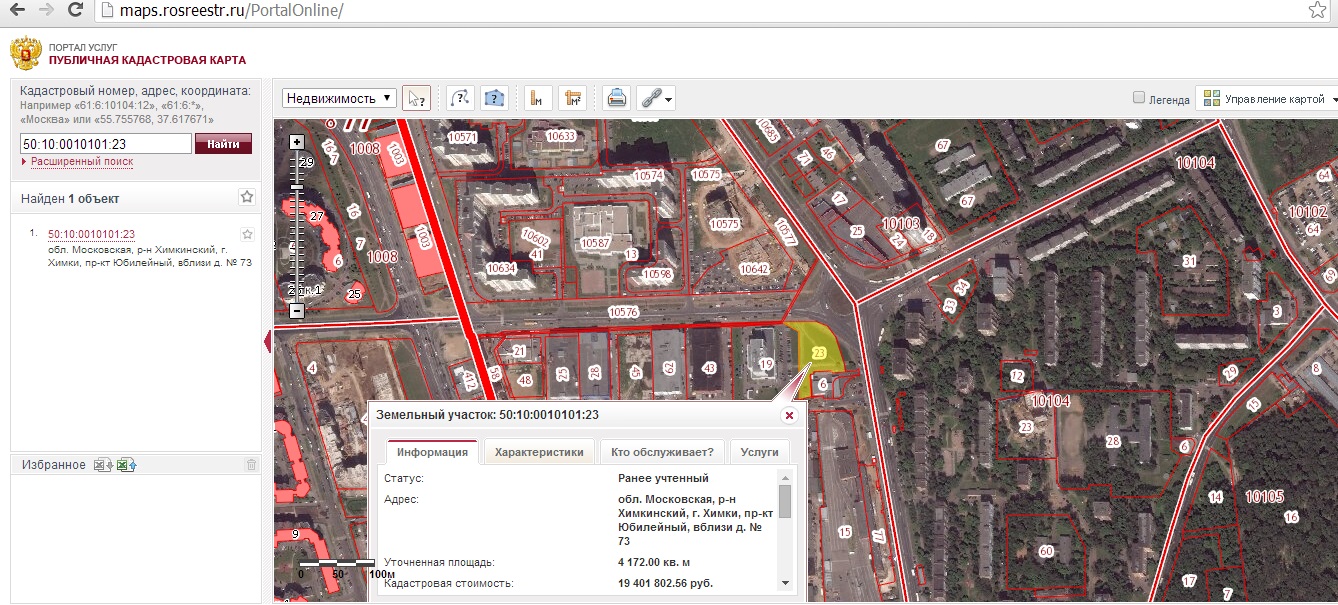Open search result link 50:10:0010101:23
This screenshot has width=1338, height=605.
coord(91,234)
